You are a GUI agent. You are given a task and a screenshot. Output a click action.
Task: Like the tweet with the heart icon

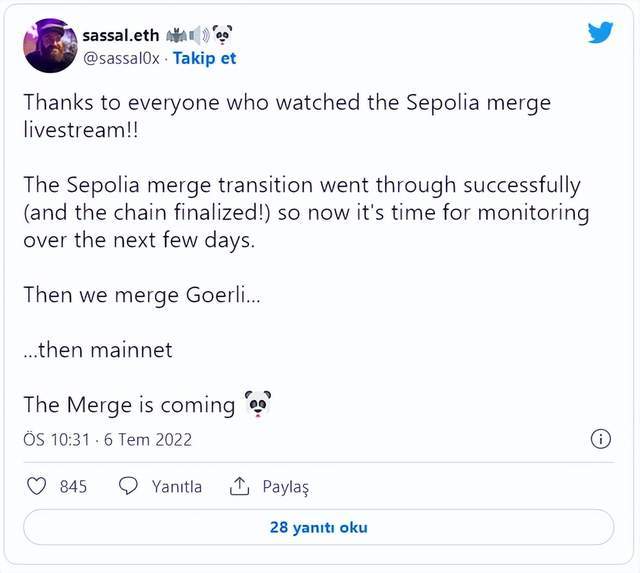click(37, 487)
